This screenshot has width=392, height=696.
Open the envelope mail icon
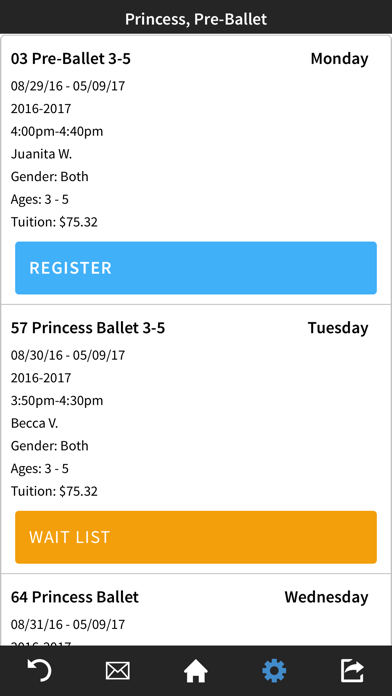(x=118, y=671)
